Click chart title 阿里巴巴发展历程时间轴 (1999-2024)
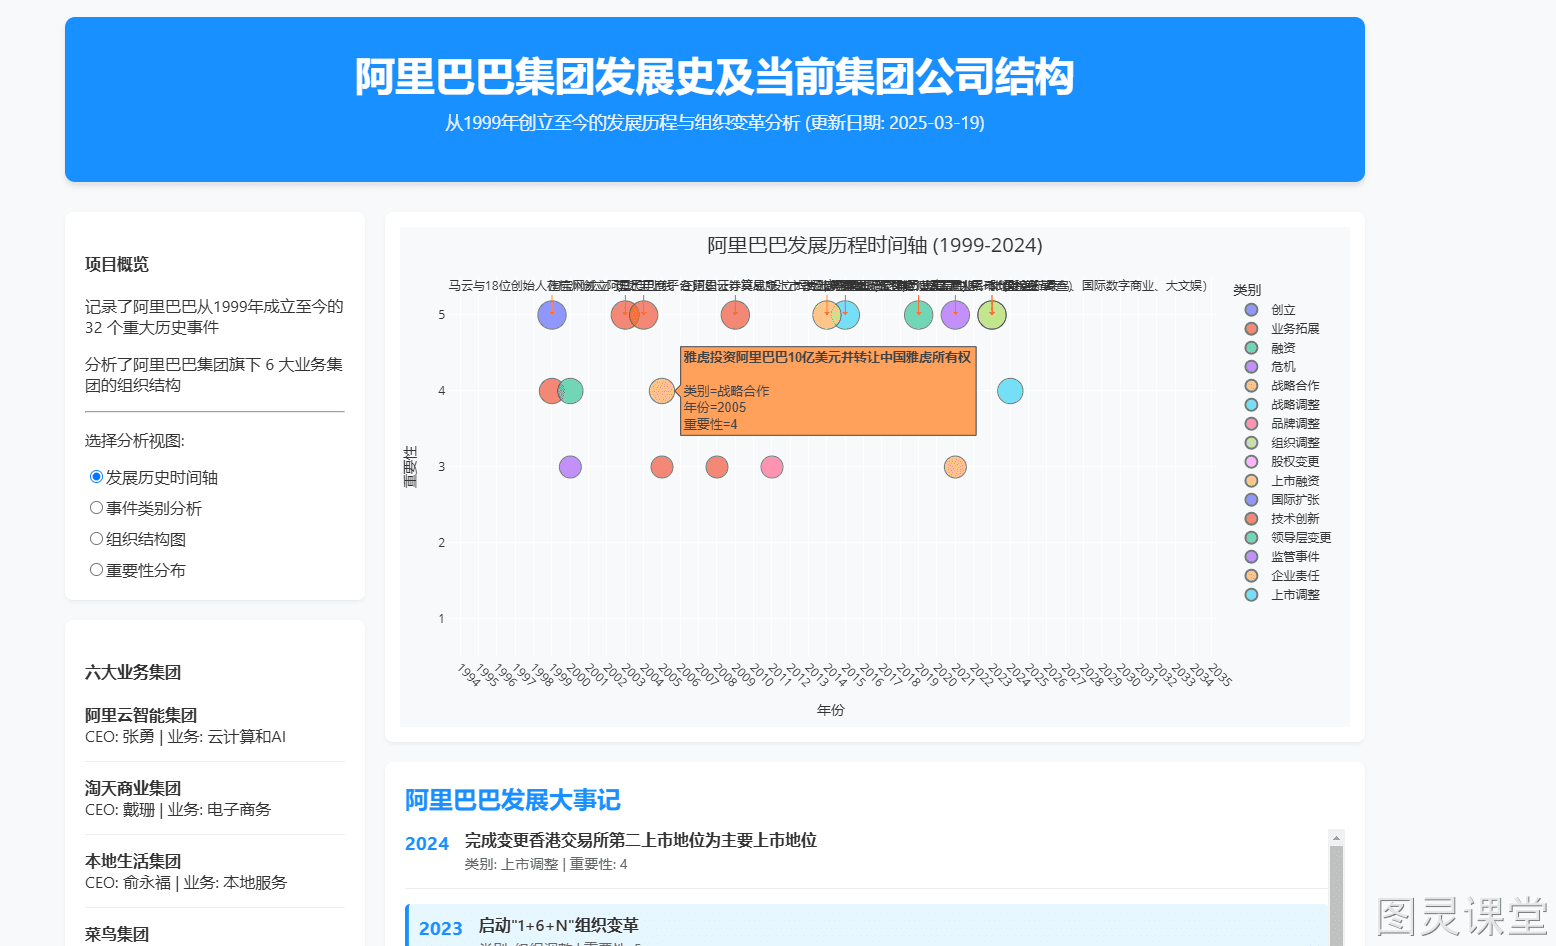1556x946 pixels. click(x=875, y=246)
